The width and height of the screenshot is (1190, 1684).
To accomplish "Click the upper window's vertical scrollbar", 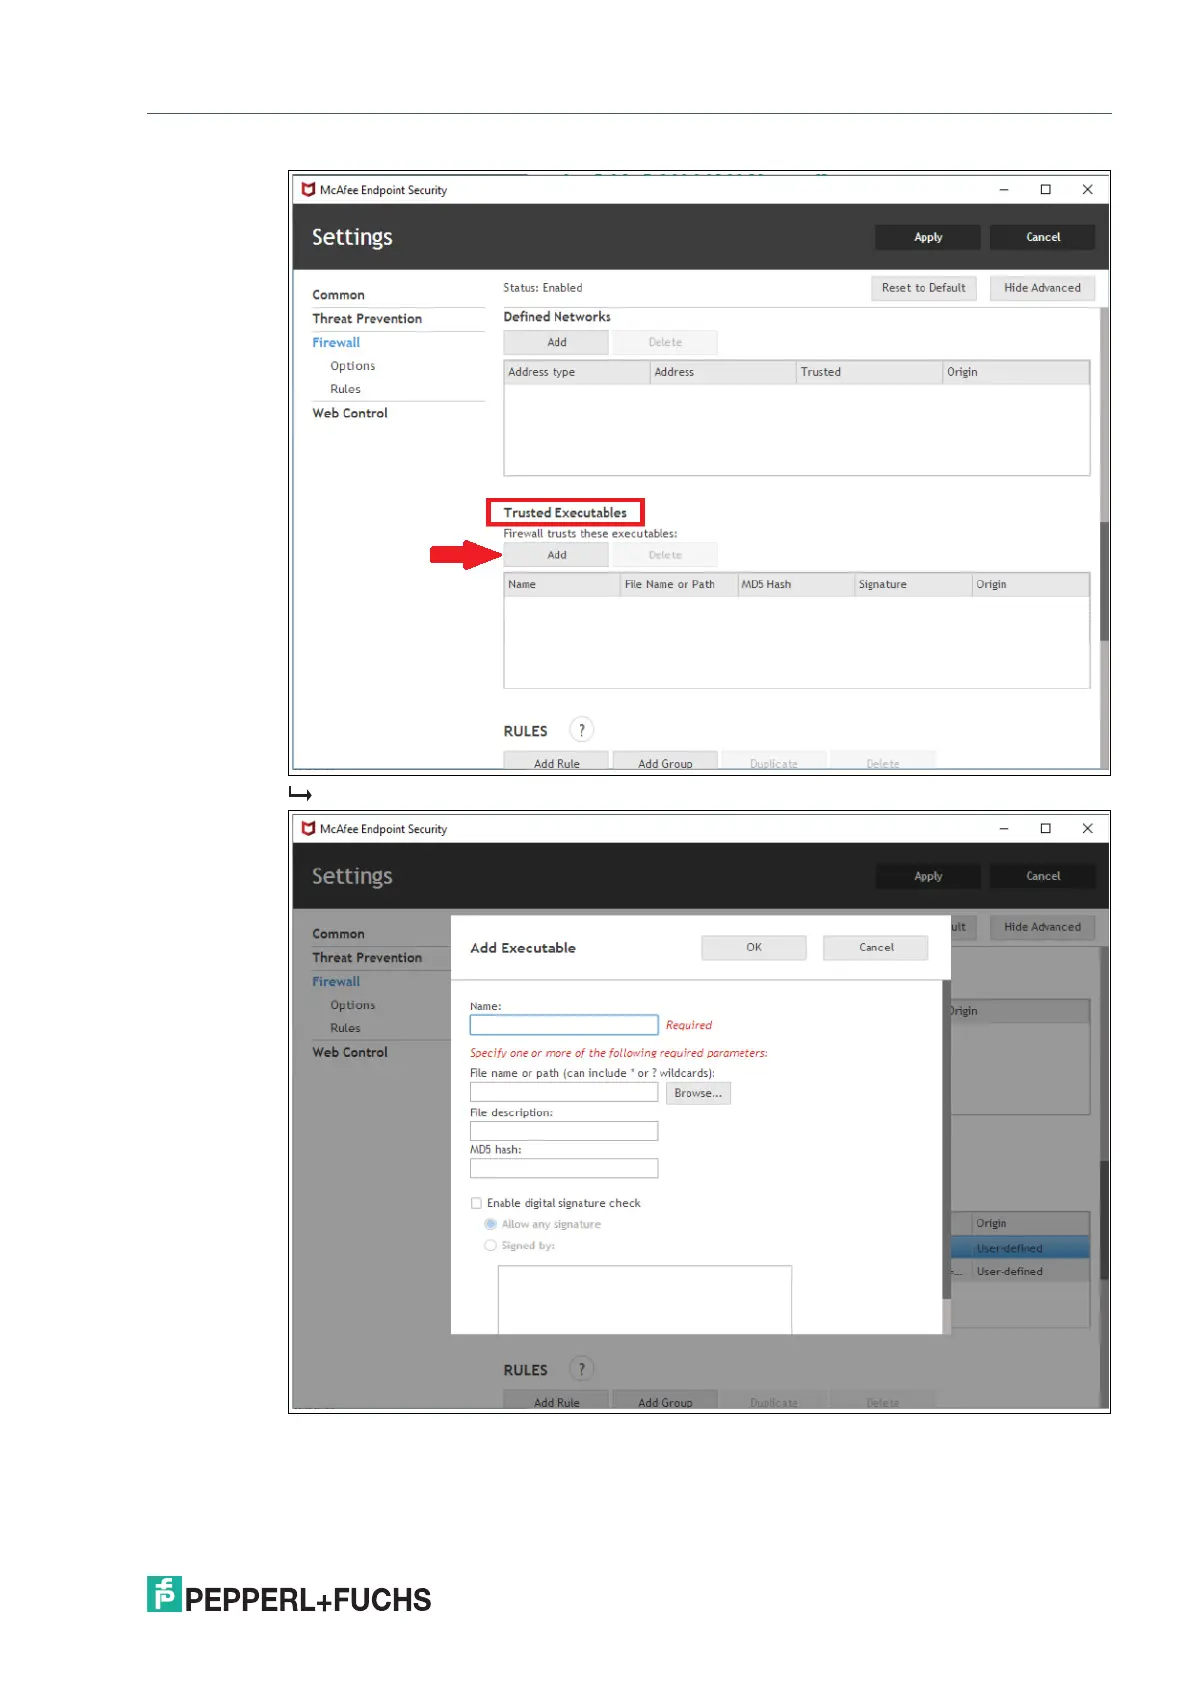I will (1104, 580).
